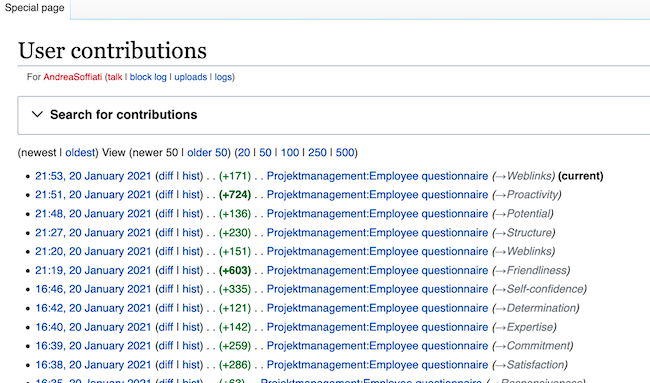View diff for the 21:51 Proactivity edit

click(166, 195)
